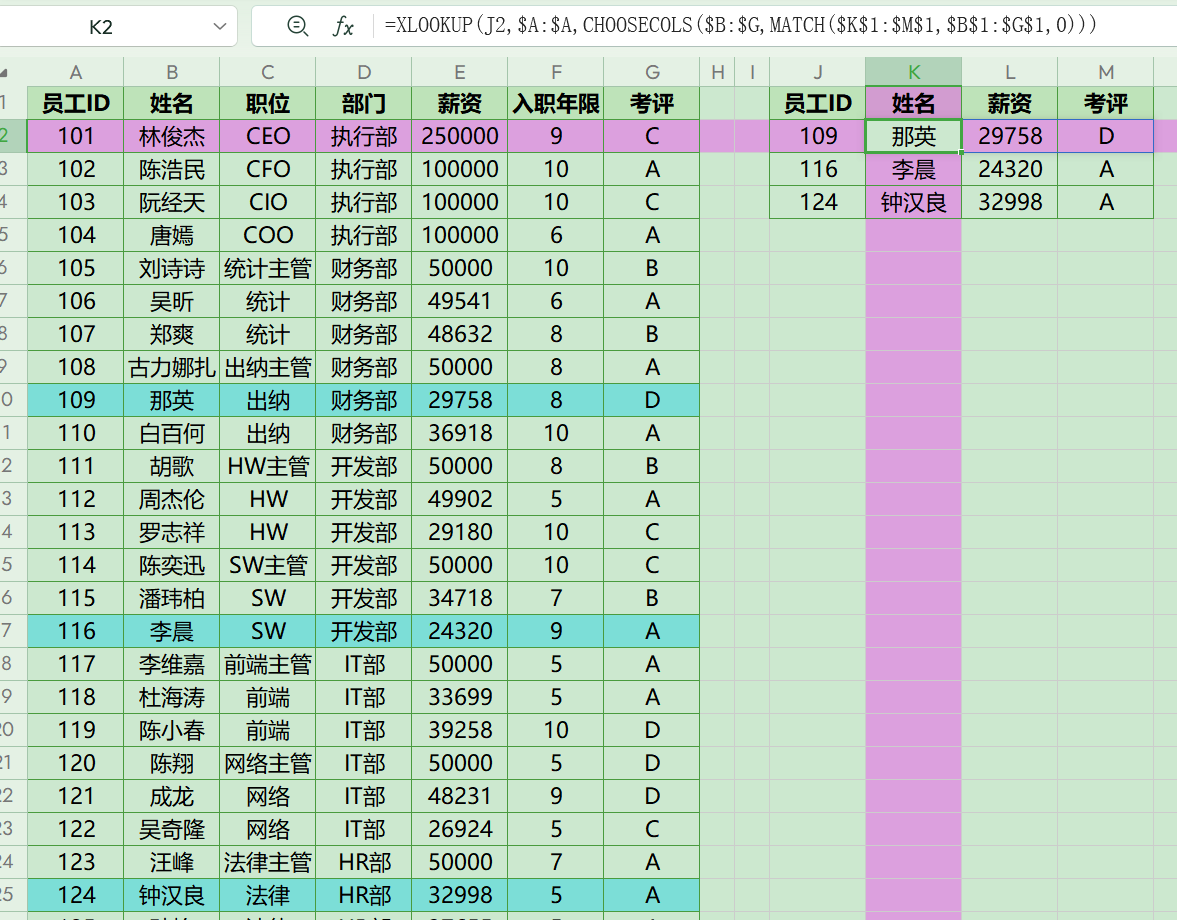Click name 那英 in column B

[x=172, y=400]
